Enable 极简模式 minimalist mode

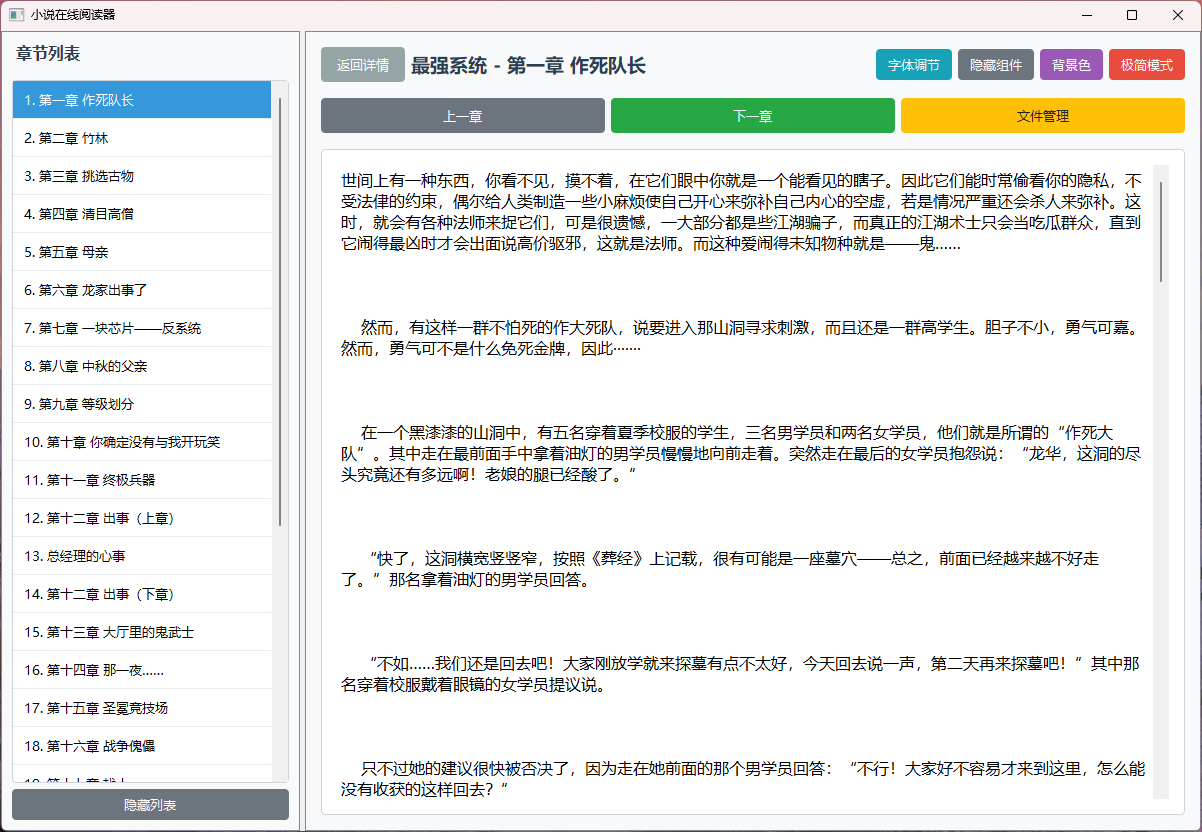[x=1146, y=65]
